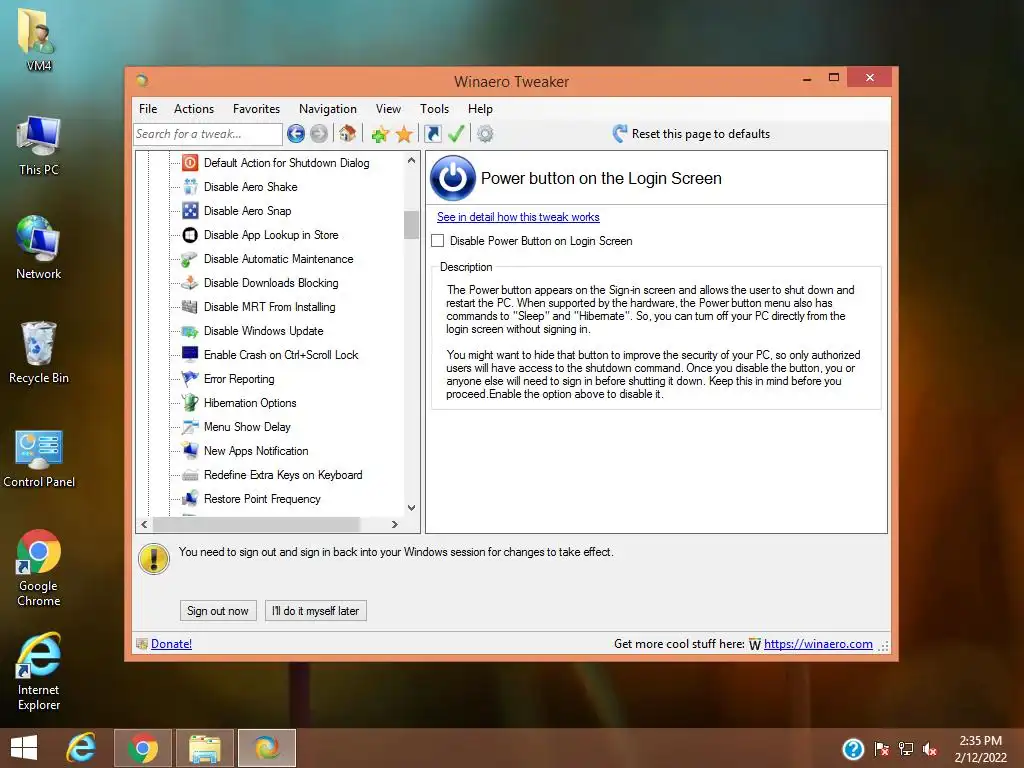The width and height of the screenshot is (1024, 768).
Task: Click the New Apps Notification icon
Action: tap(190, 451)
